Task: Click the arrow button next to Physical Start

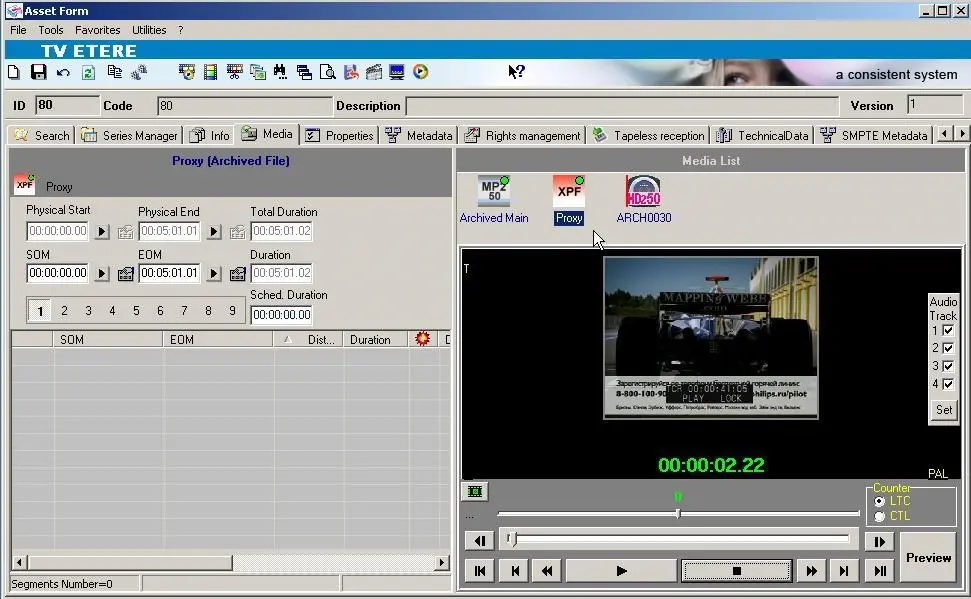Action: 102,232
